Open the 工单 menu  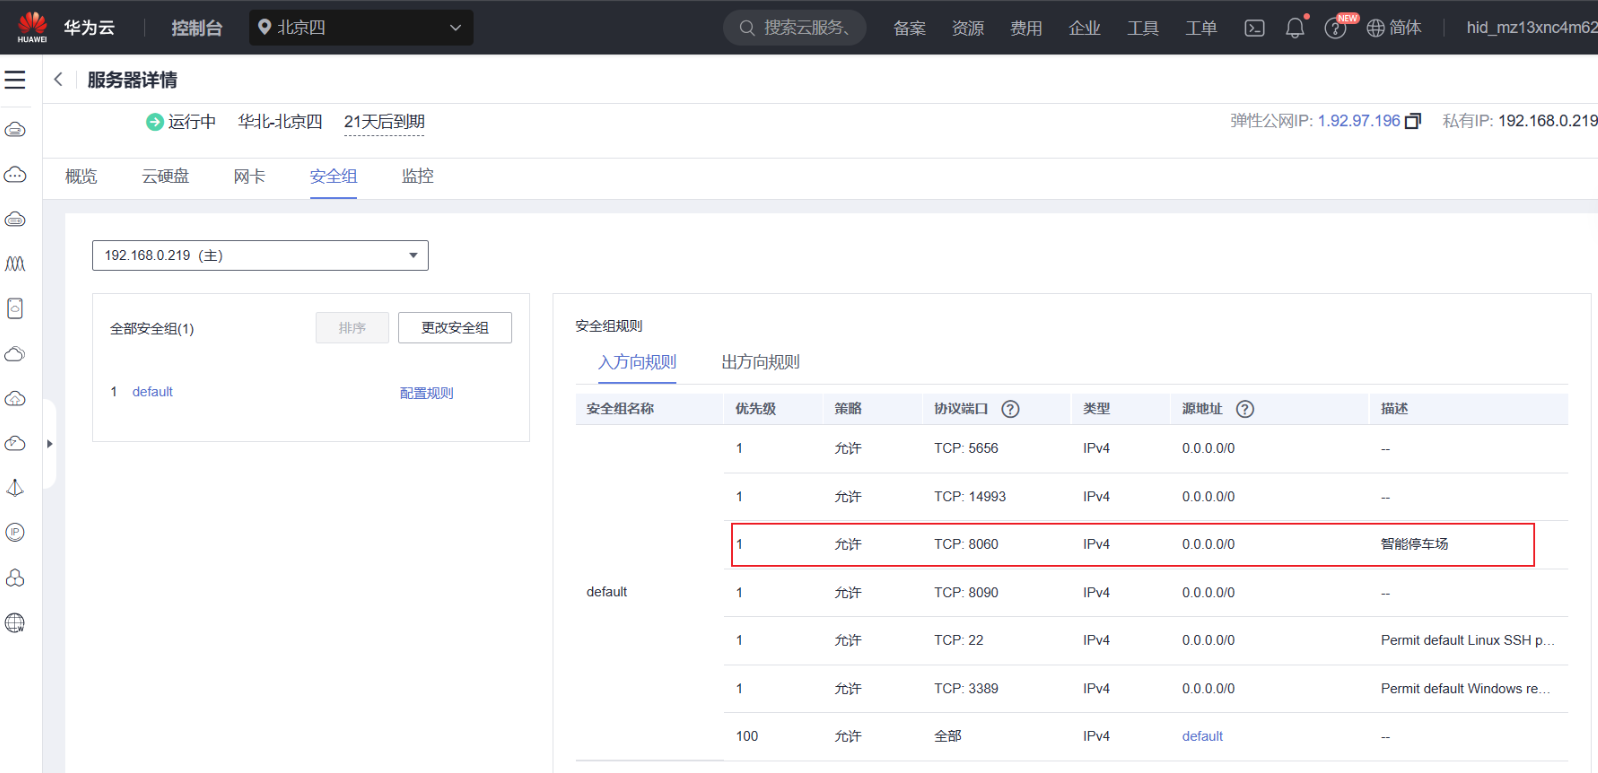point(1201,28)
